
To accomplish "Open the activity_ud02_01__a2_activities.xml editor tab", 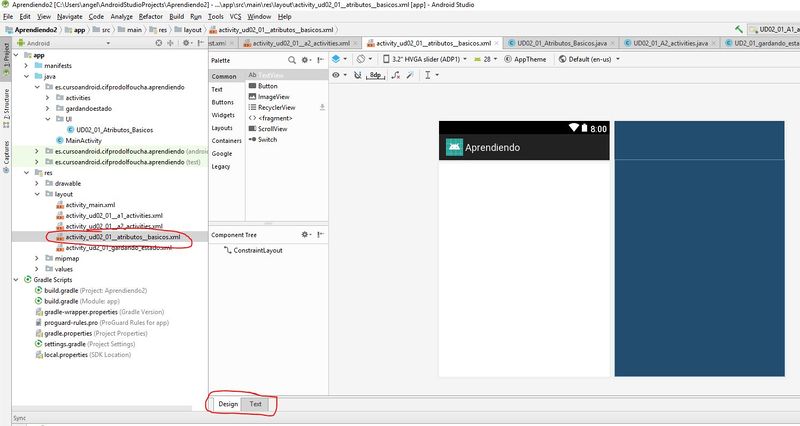I will 301,43.
